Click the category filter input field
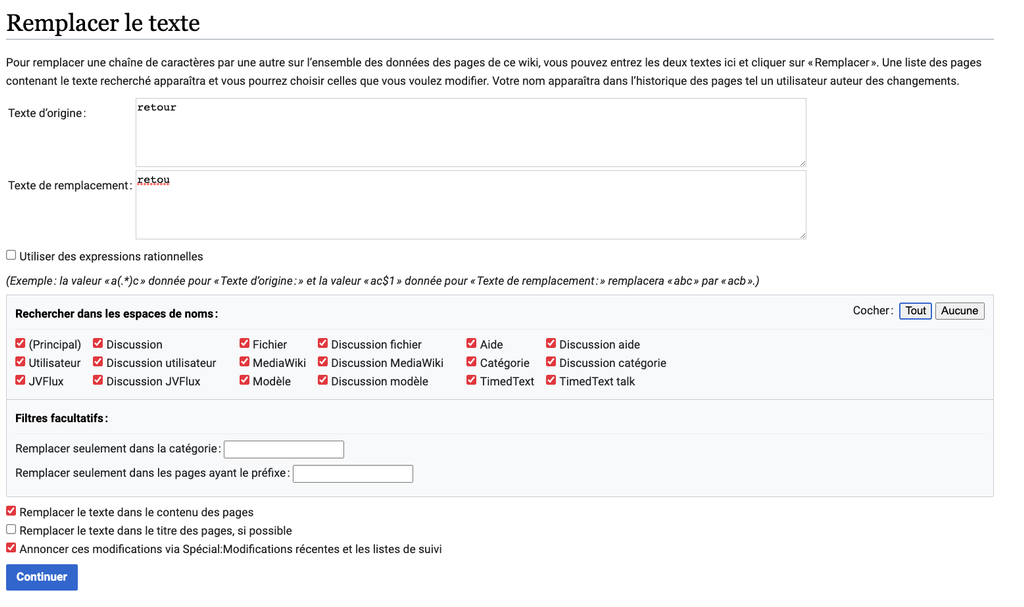Screen dimensions: 1024x607 [x=284, y=450]
